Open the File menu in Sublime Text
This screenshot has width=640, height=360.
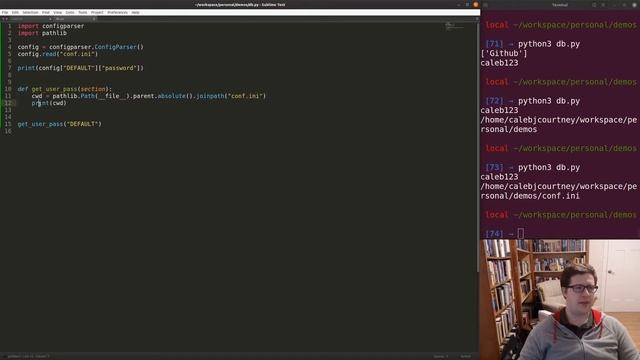click(5, 12)
